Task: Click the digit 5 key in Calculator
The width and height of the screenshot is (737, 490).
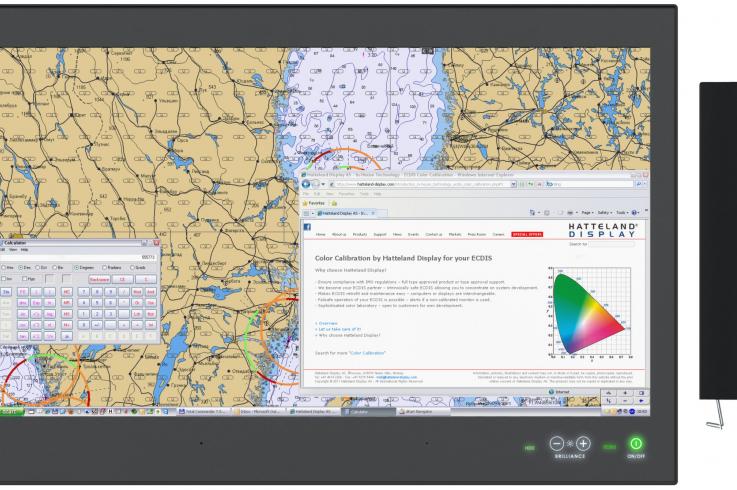Action: pyautogui.click(x=97, y=302)
